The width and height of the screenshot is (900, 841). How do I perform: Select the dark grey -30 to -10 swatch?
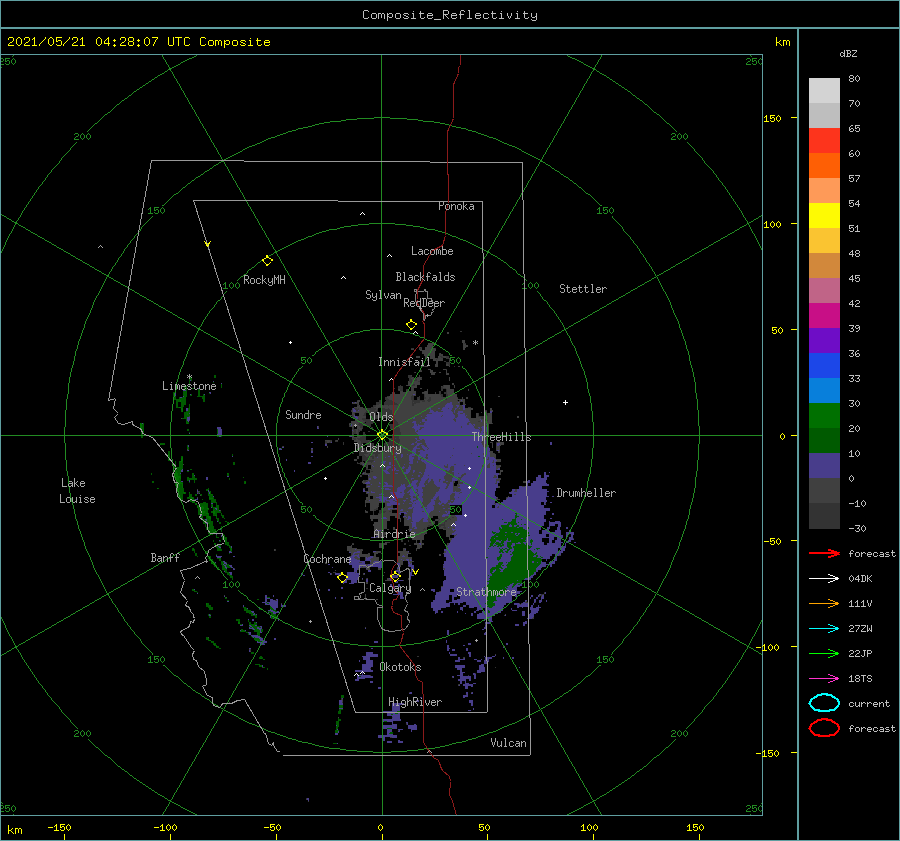tap(824, 516)
